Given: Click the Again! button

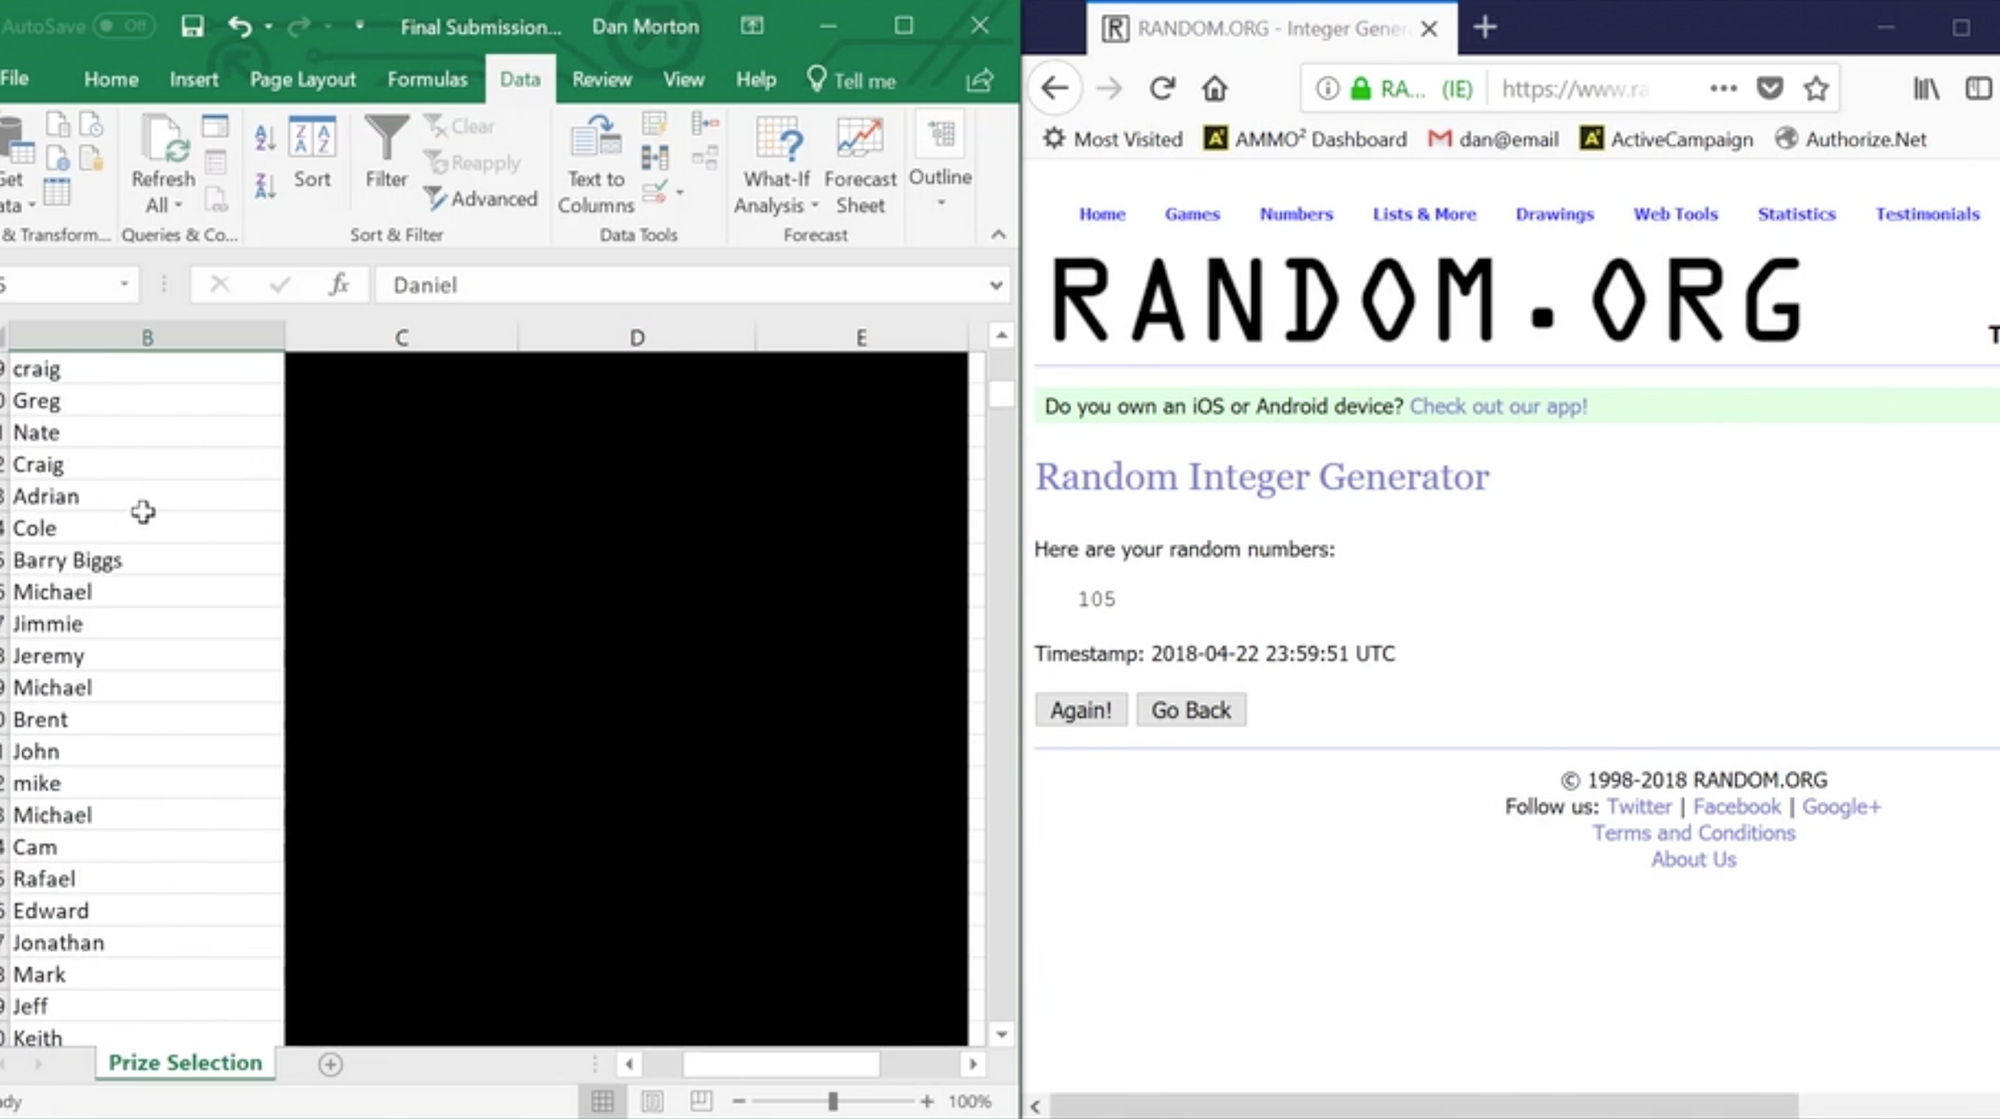Looking at the screenshot, I should click(1080, 710).
